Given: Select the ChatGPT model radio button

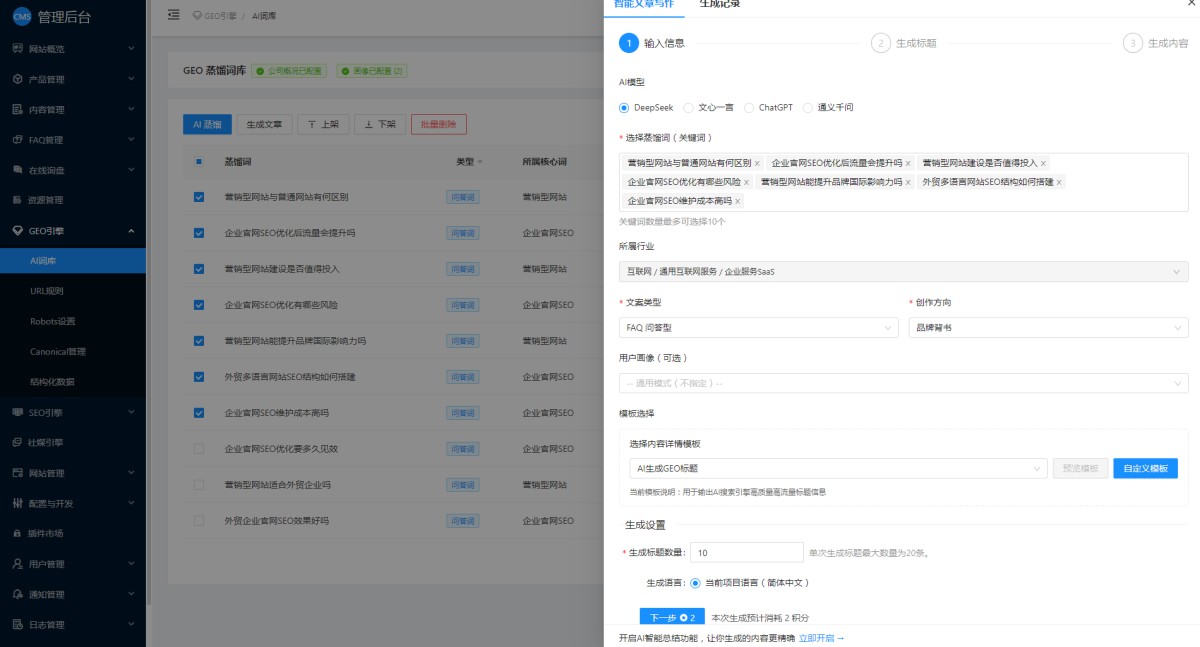Looking at the screenshot, I should tap(749, 107).
